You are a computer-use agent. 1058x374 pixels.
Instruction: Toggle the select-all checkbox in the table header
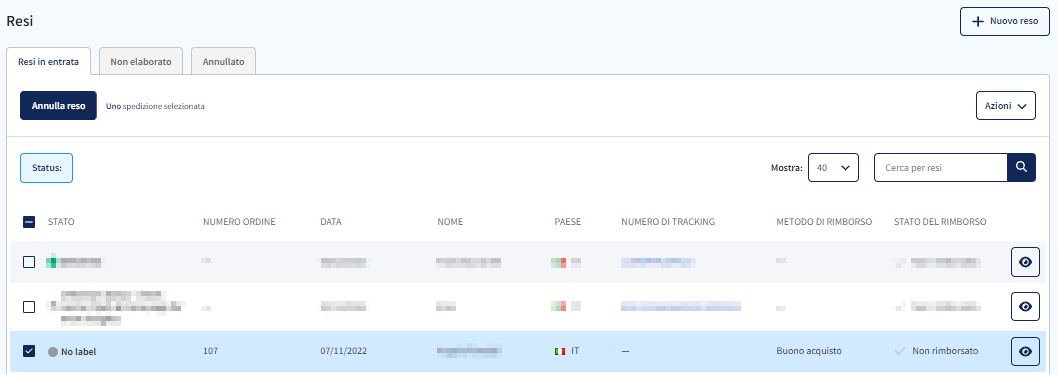click(x=29, y=221)
